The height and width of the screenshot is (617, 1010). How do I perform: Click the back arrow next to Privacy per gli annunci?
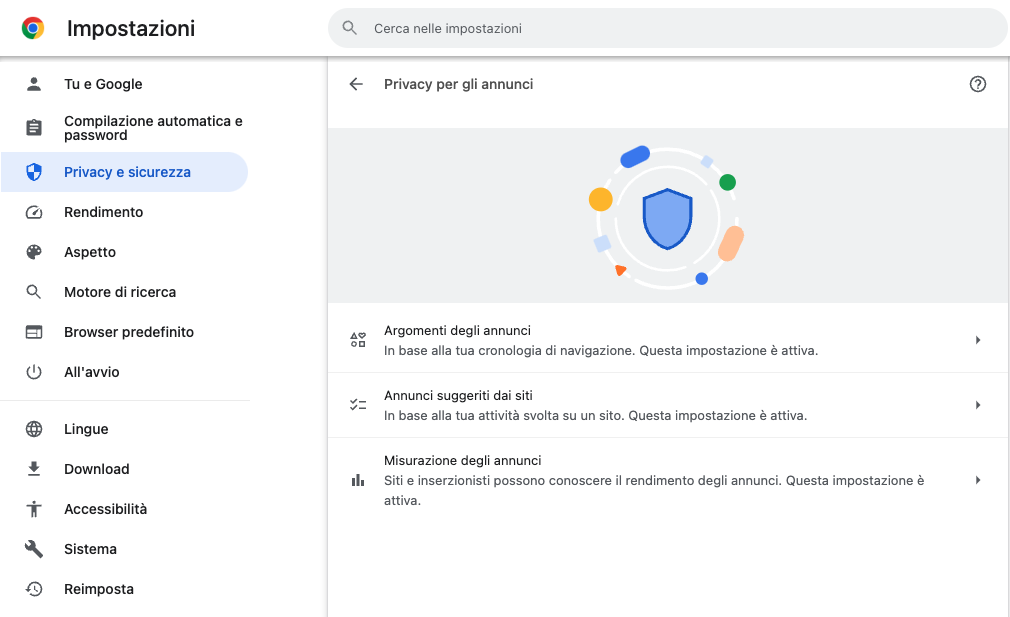(356, 85)
